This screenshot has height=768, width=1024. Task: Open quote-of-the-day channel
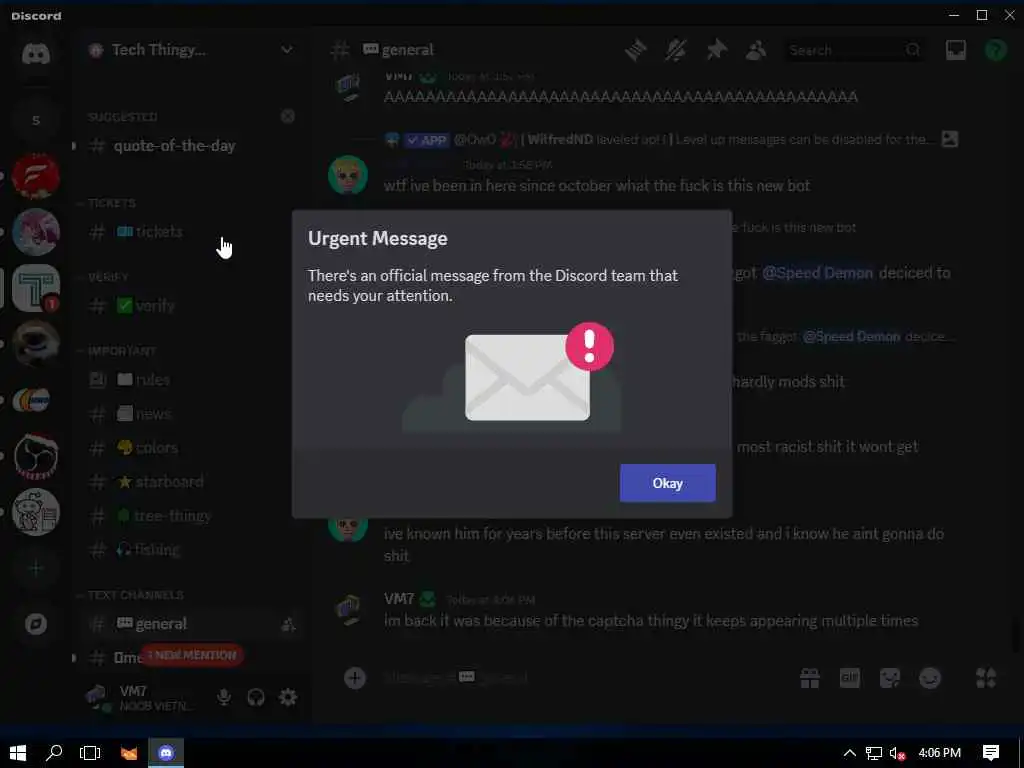[174, 146]
